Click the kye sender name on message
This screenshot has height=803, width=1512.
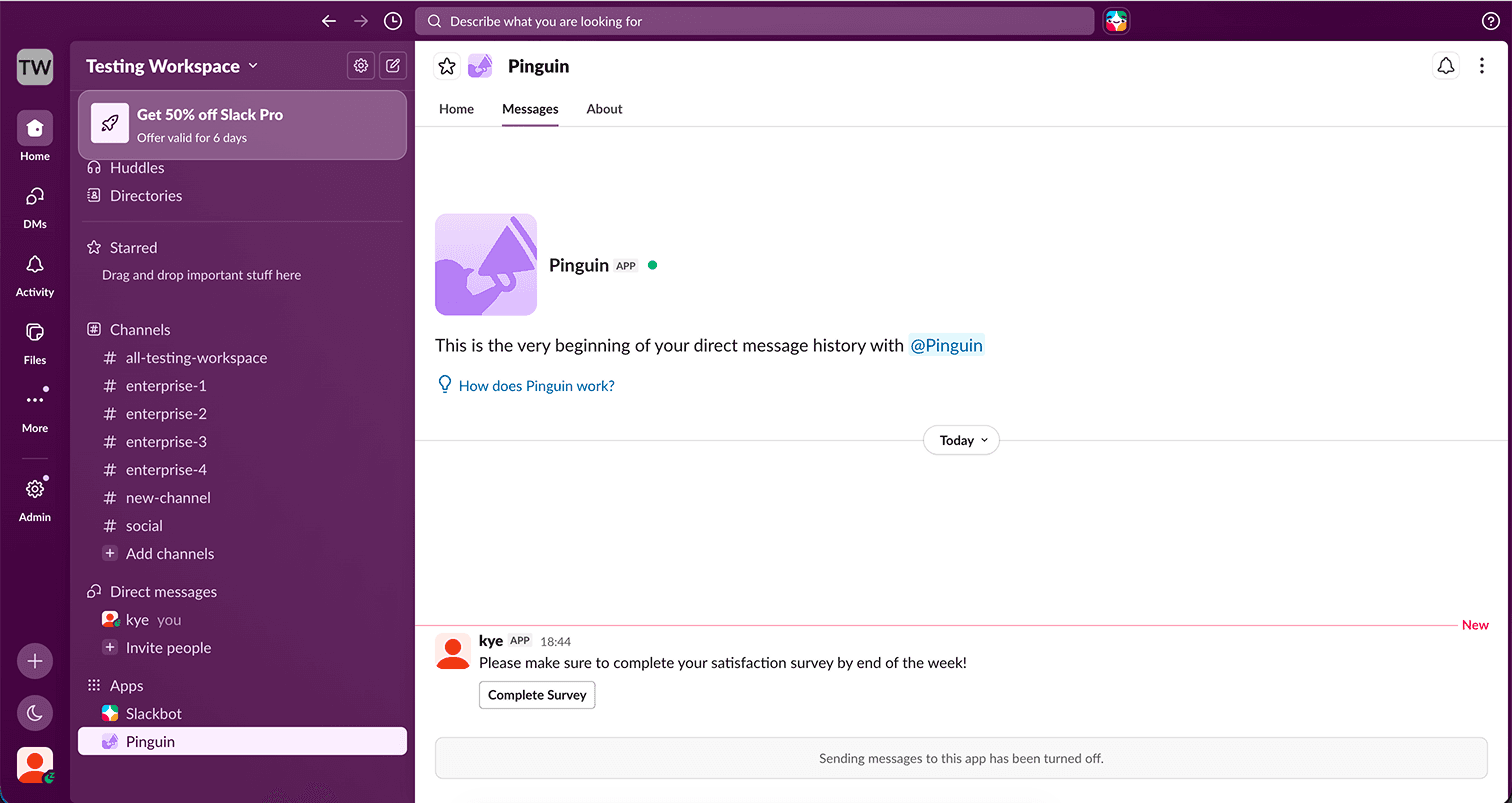[x=491, y=641]
